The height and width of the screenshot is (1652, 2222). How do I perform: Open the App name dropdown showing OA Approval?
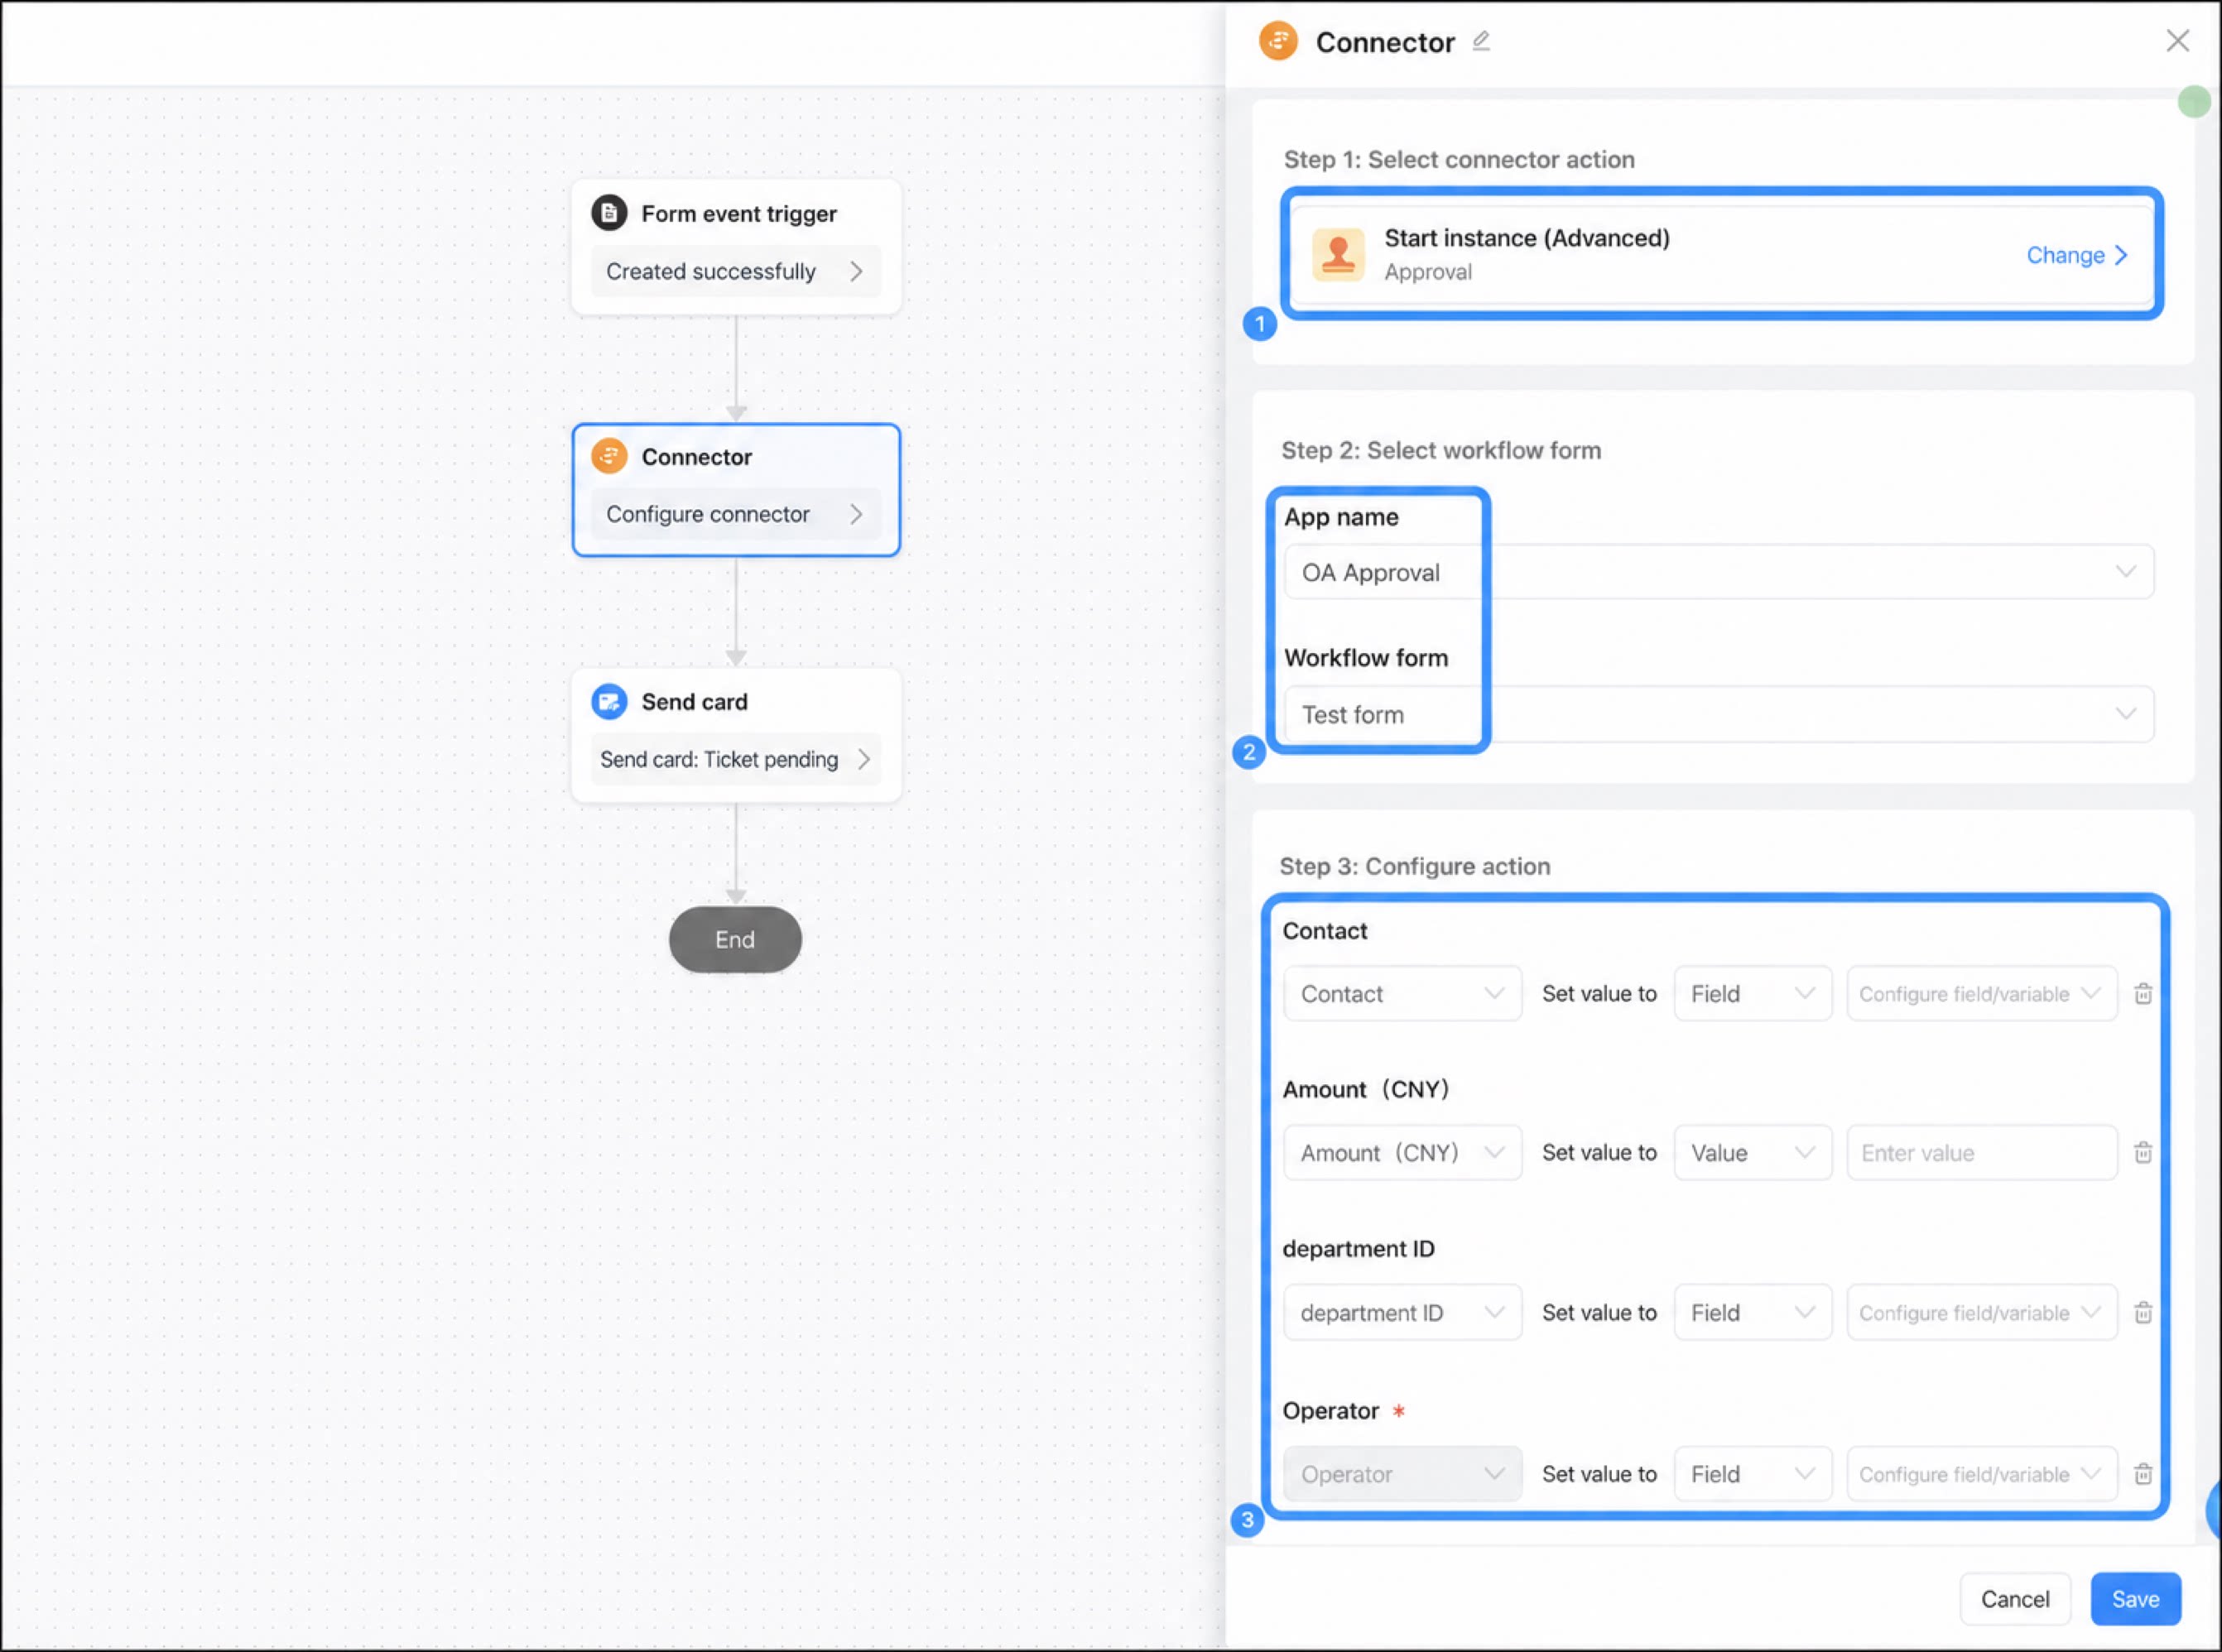coord(1719,572)
